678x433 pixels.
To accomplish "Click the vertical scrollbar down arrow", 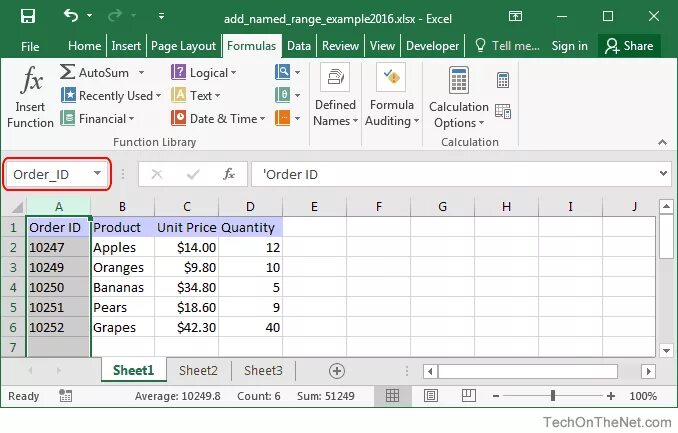I will [666, 350].
